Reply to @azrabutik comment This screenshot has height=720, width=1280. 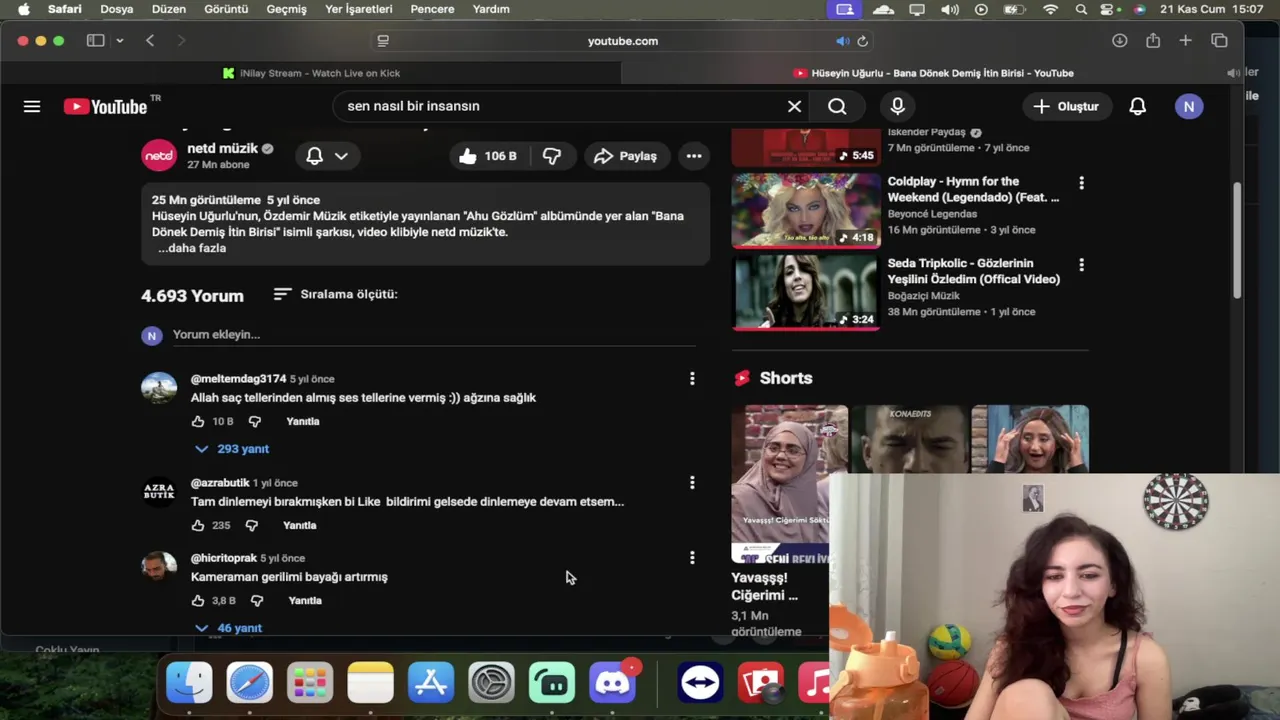click(300, 525)
